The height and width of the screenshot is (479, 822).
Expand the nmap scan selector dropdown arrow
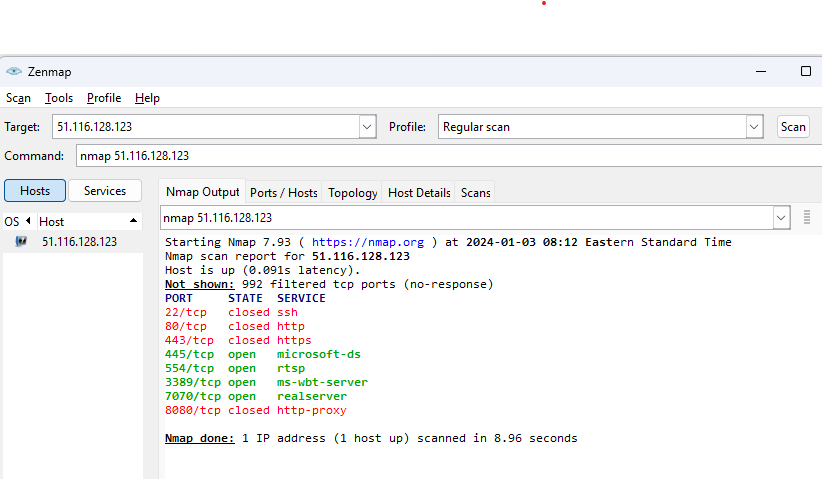[x=781, y=217]
